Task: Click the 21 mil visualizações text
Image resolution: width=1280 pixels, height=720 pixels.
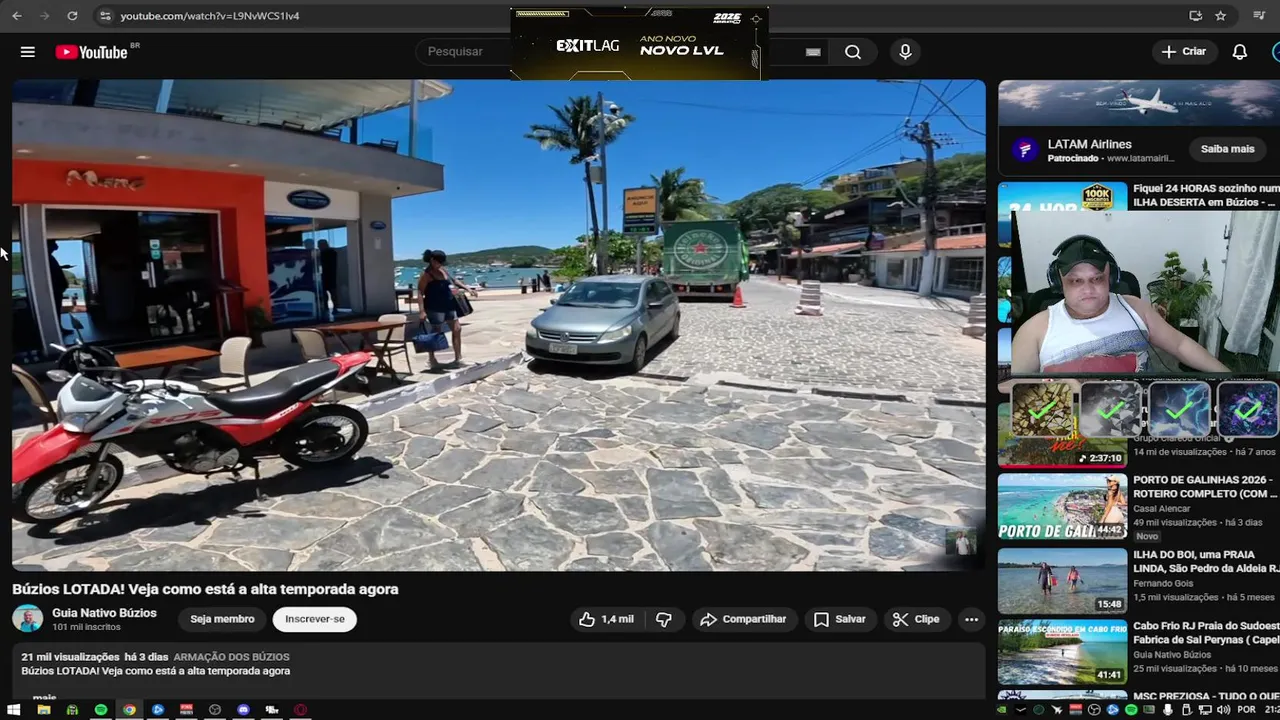Action: click(x=70, y=657)
